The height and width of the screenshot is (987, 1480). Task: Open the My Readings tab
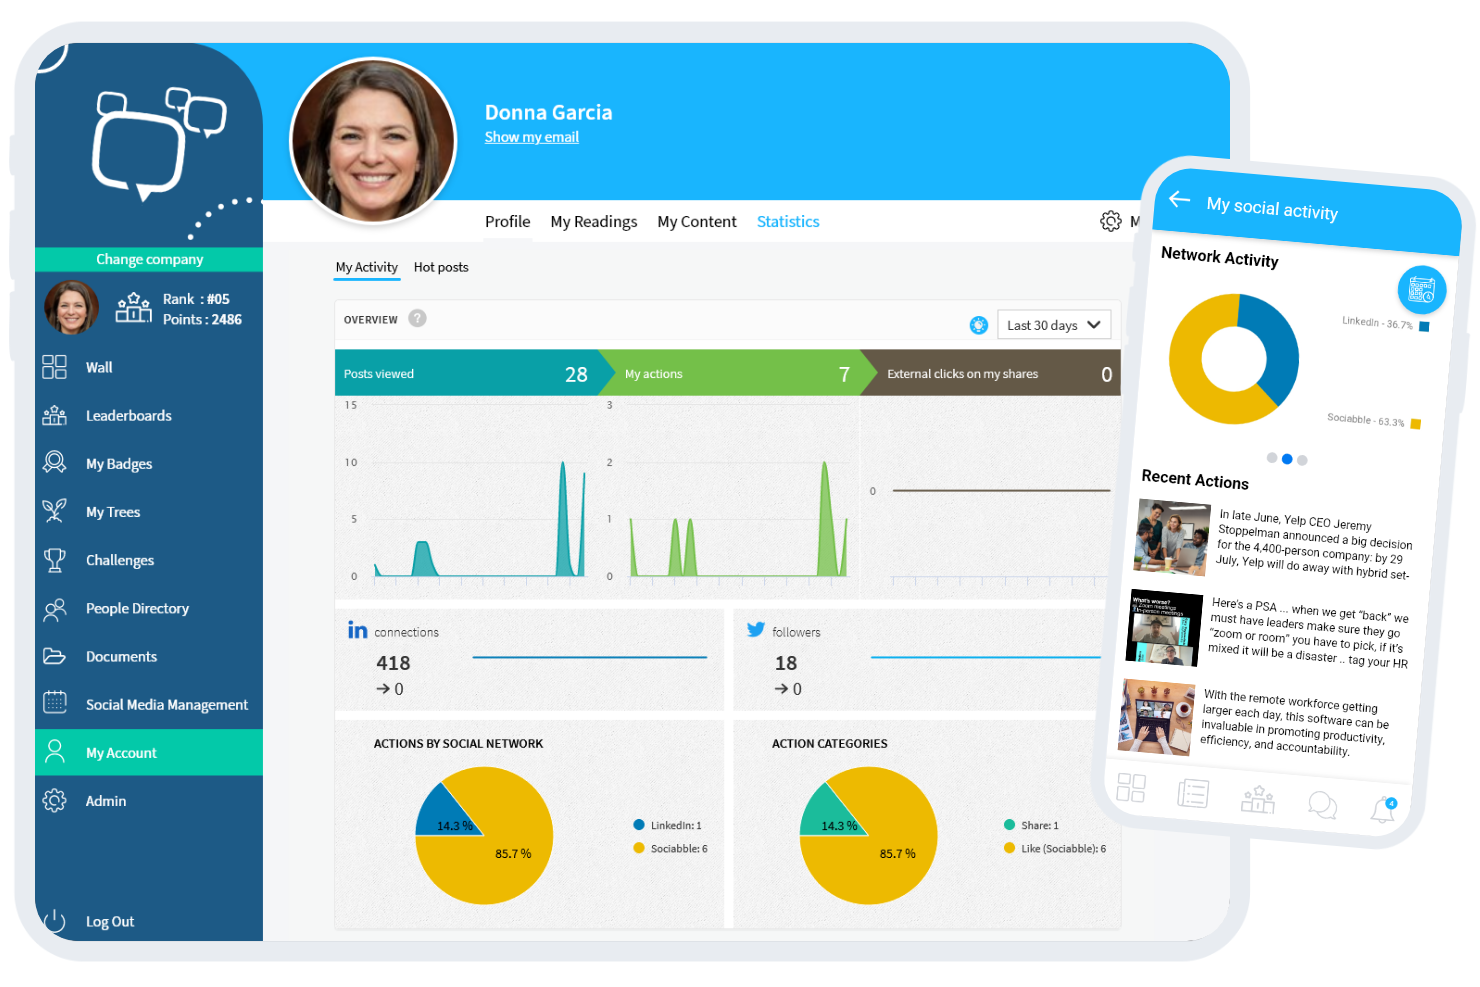(593, 221)
